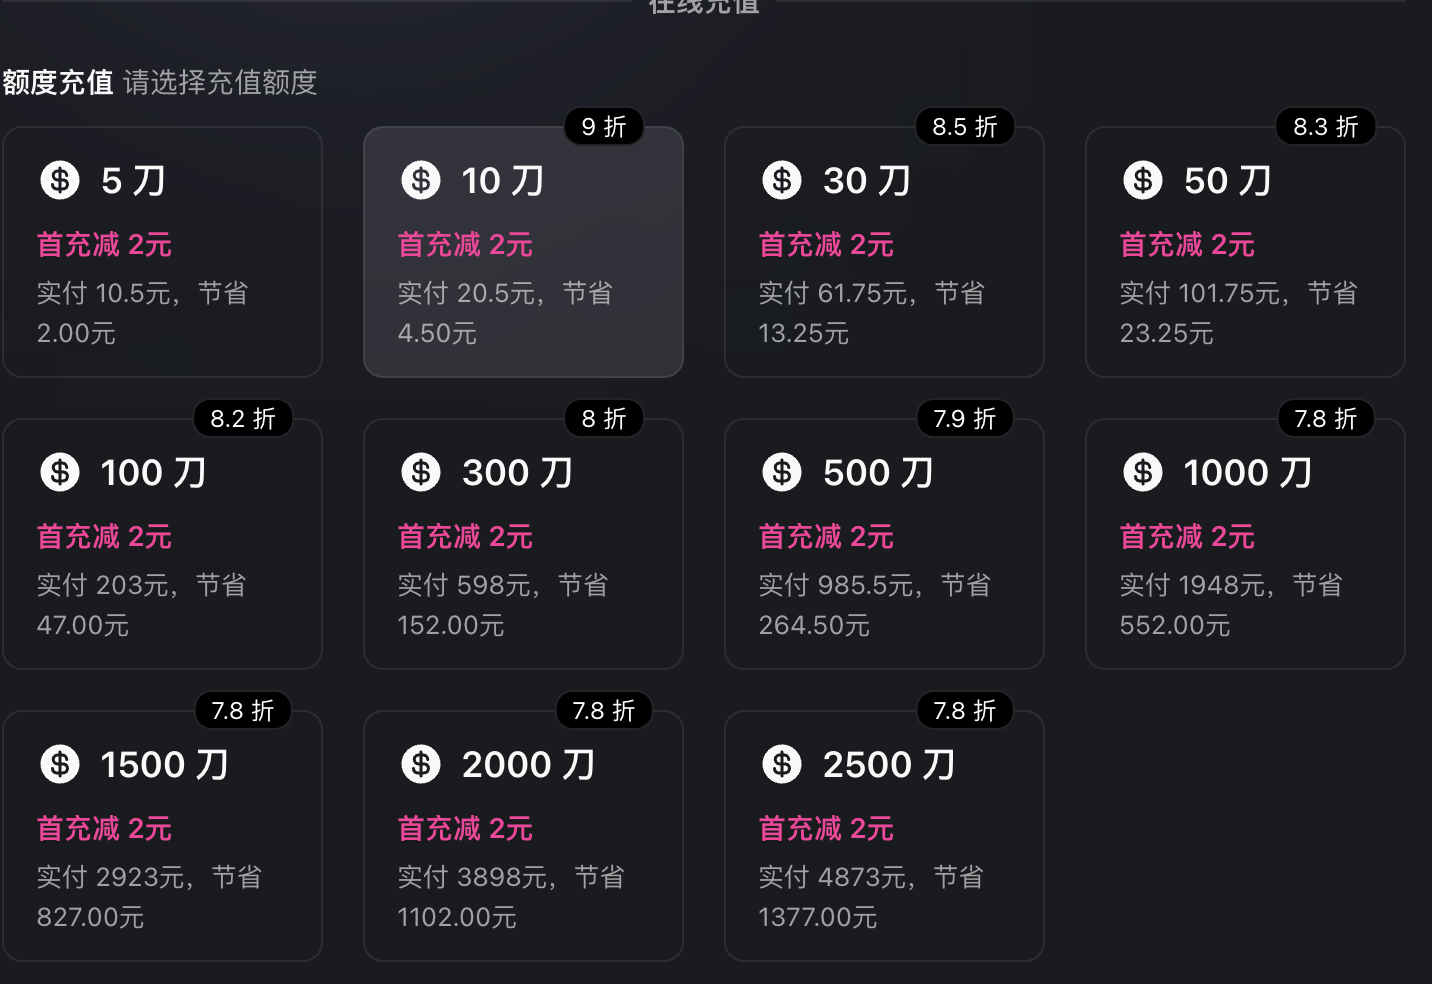Click 首充减 2元 on the 5 刀 card
Image resolution: width=1432 pixels, height=984 pixels.
tap(104, 245)
